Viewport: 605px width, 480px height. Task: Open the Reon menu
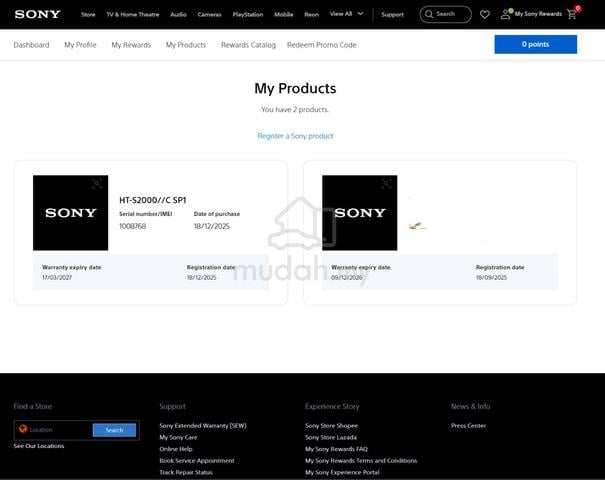click(311, 15)
